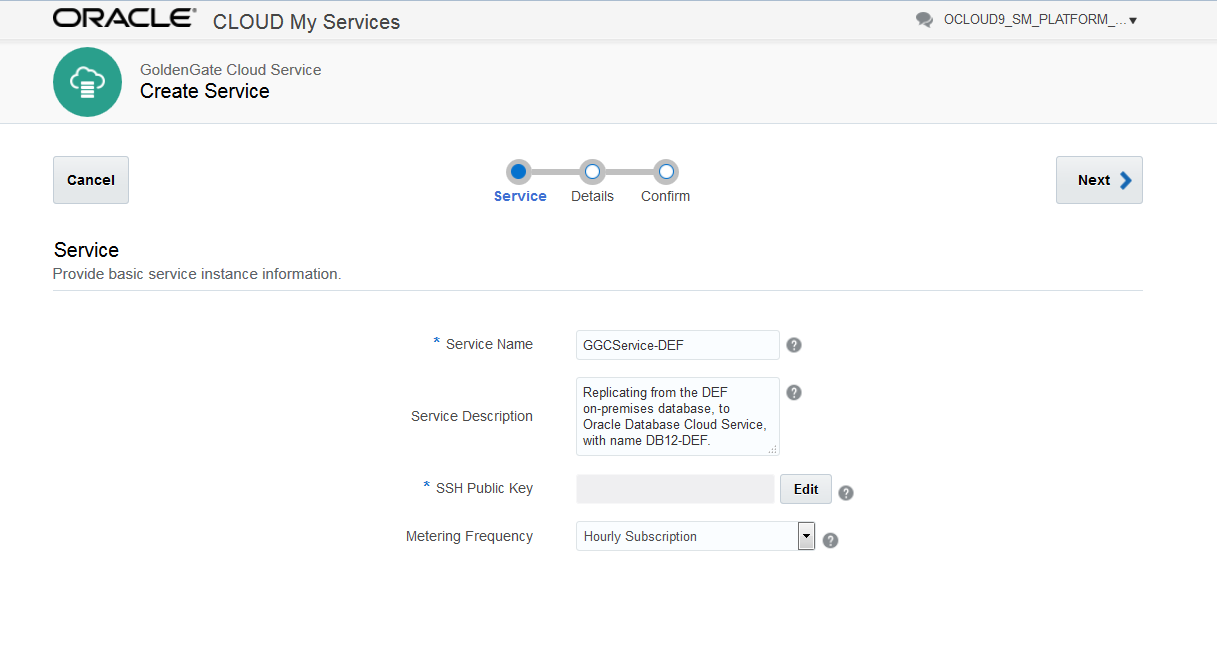Open help for Service Name field
1217x667 pixels.
click(x=793, y=344)
